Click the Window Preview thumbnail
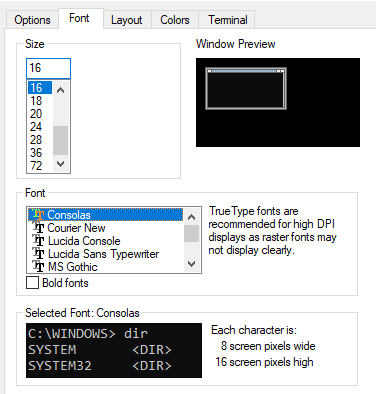The width and height of the screenshot is (376, 394). (278, 102)
